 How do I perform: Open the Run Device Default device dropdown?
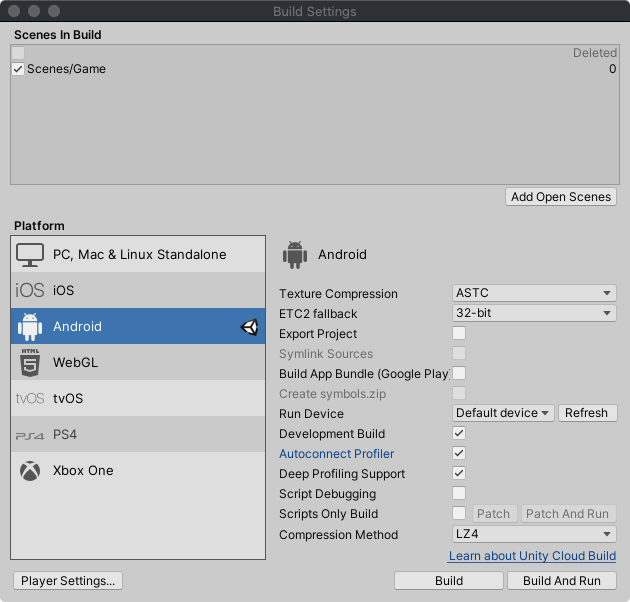503,413
